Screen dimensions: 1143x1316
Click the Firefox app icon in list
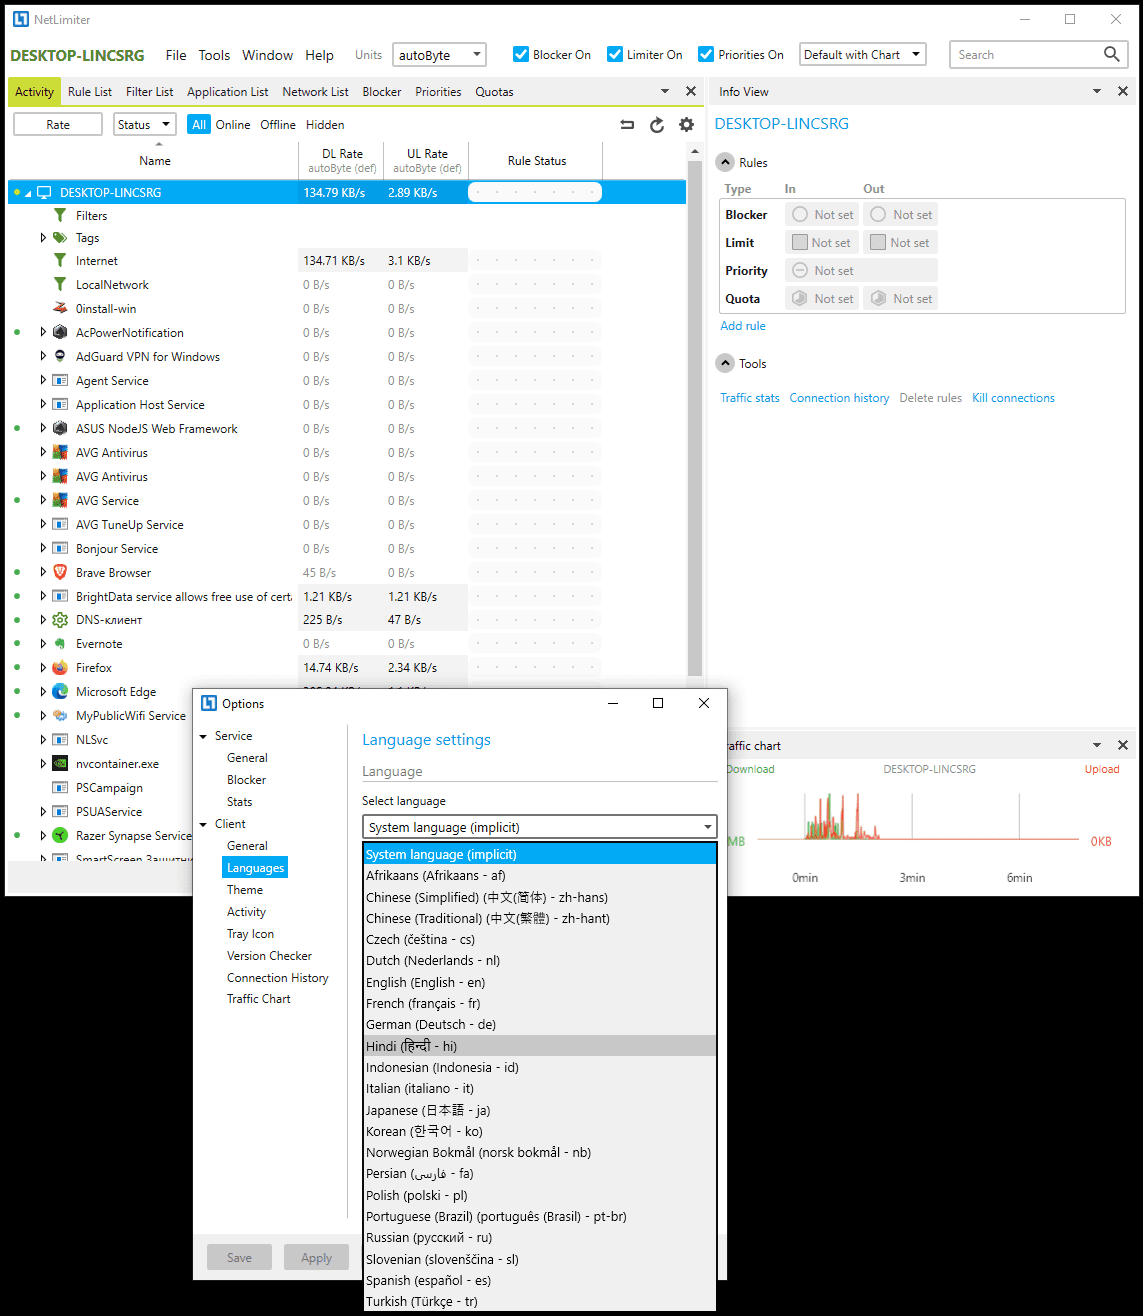click(60, 668)
